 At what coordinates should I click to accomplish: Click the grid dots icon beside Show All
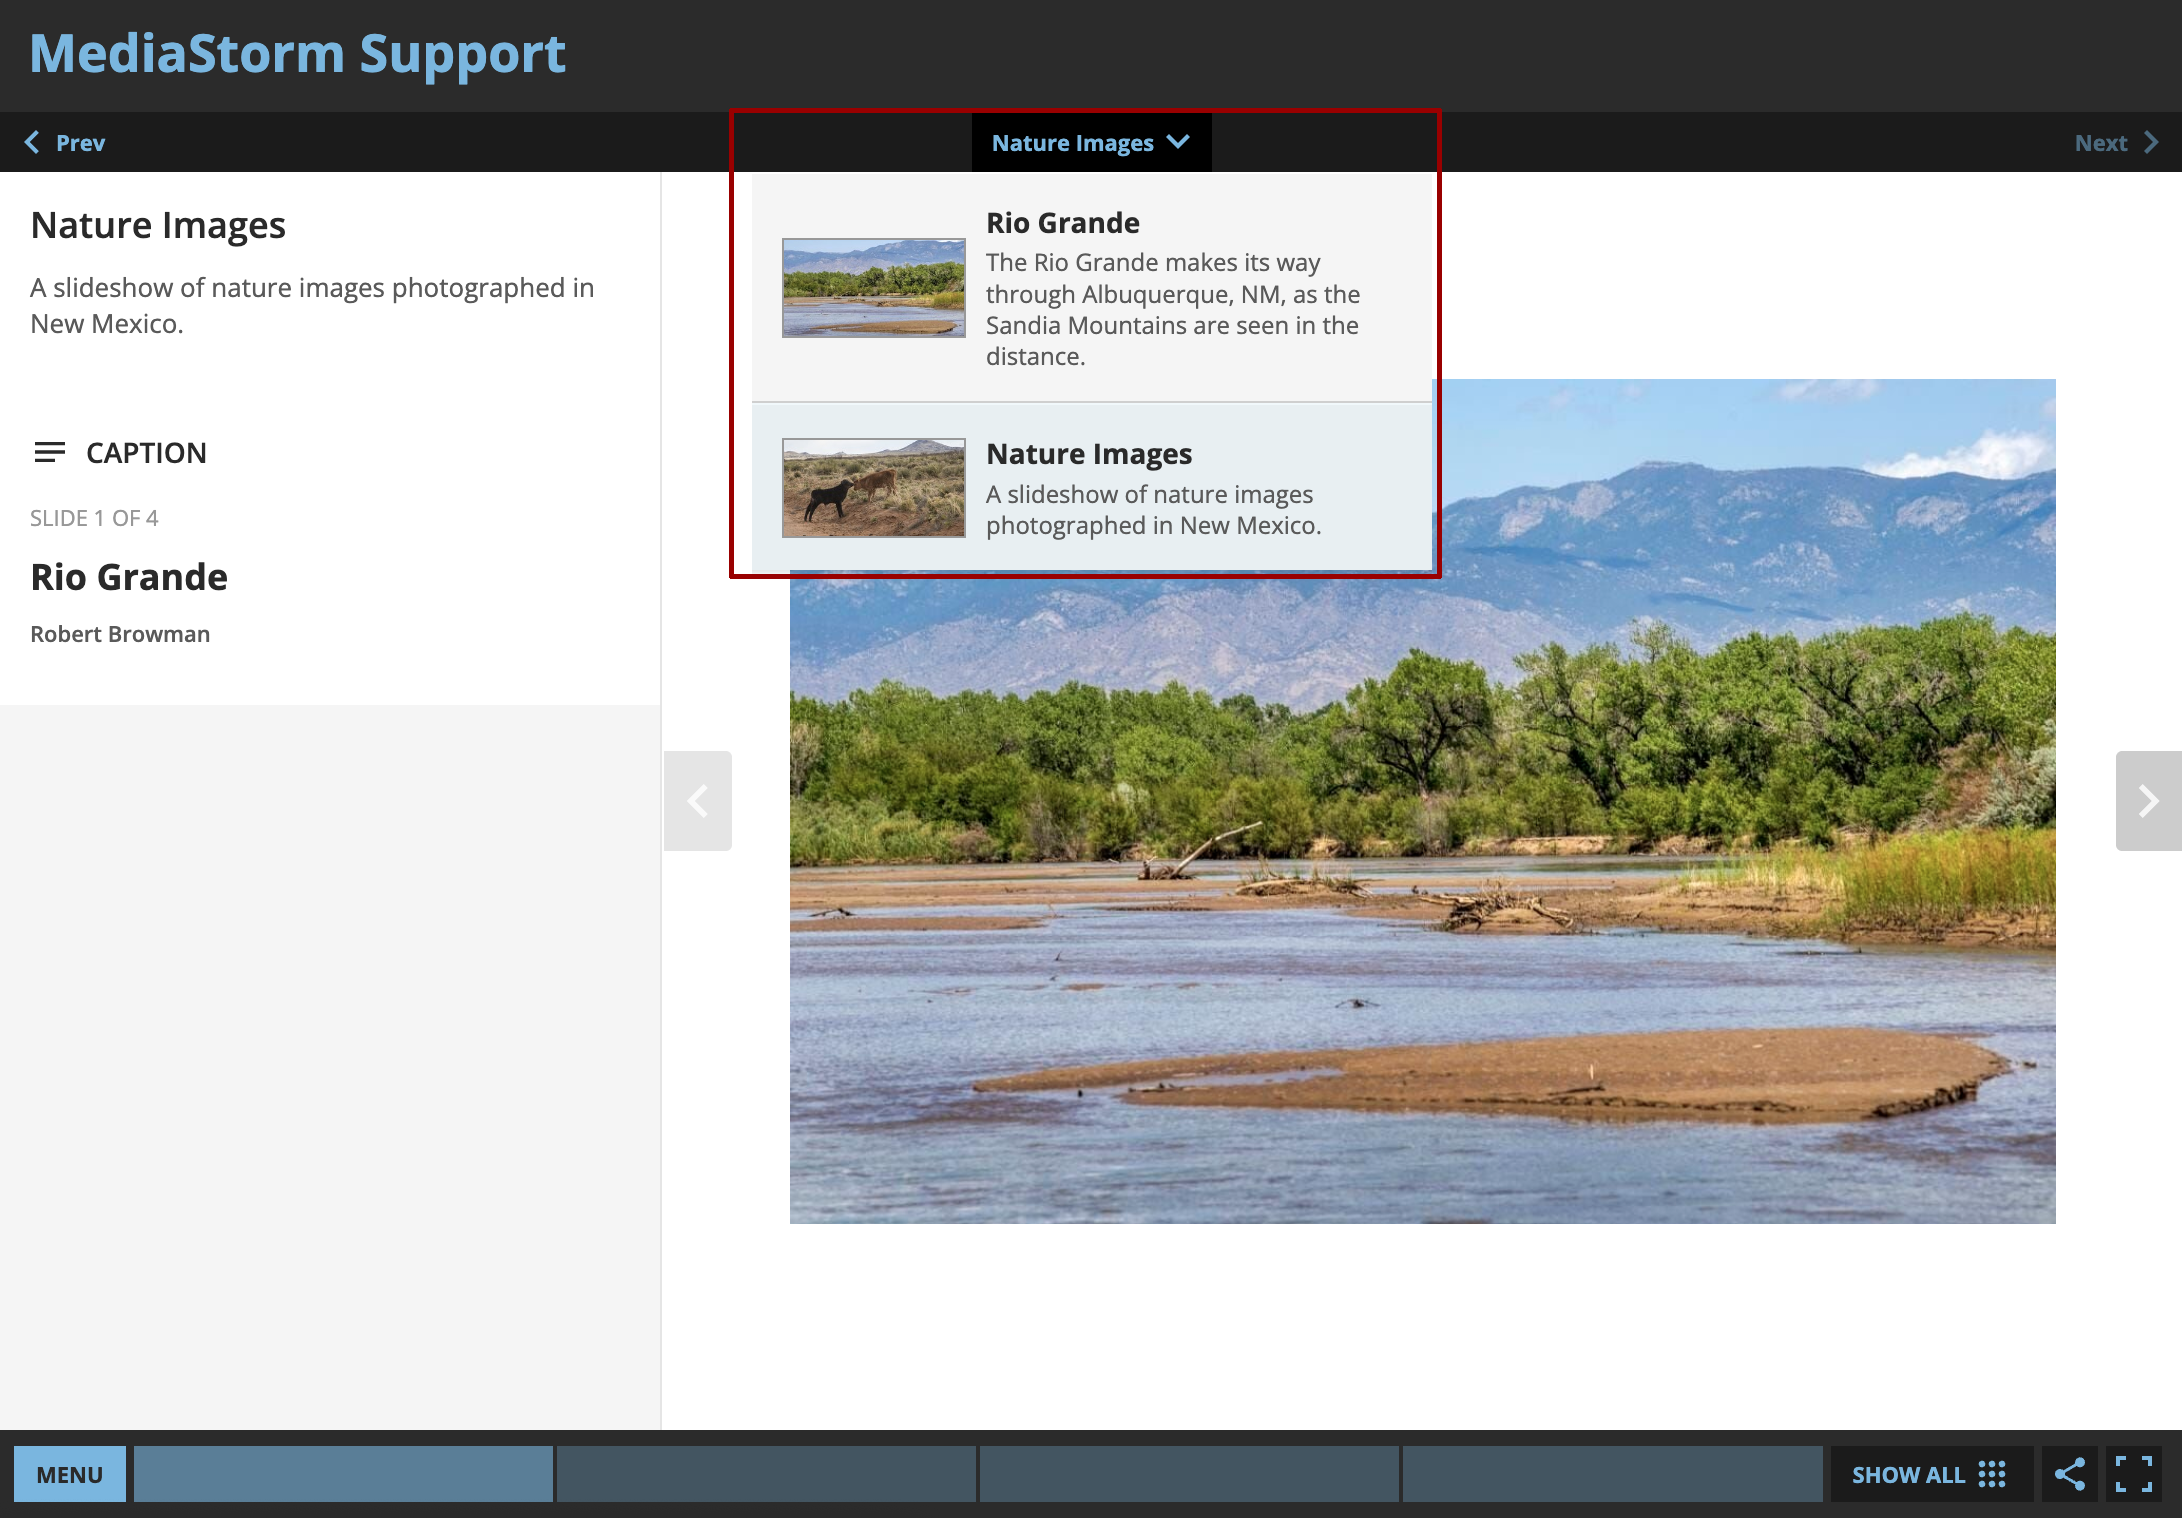click(x=1992, y=1474)
